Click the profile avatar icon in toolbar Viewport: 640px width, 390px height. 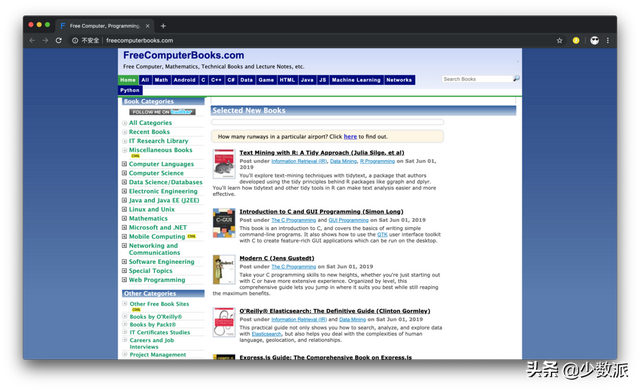[x=594, y=40]
